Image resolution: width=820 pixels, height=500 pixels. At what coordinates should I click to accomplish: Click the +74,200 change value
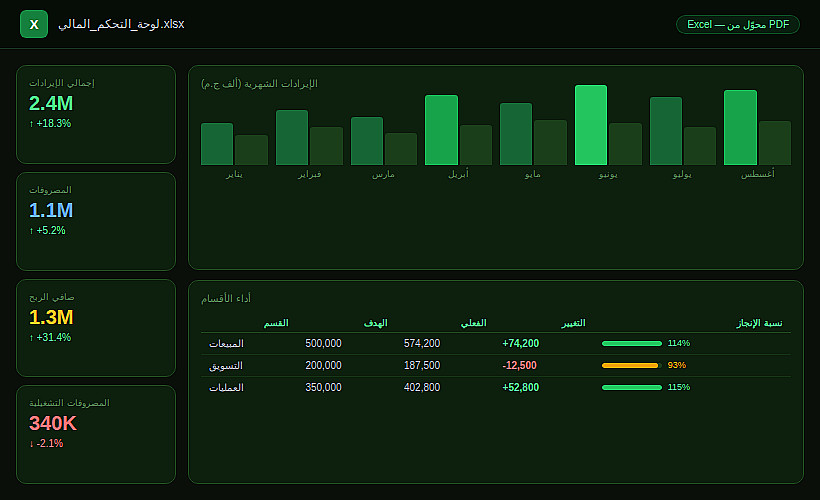pos(520,344)
